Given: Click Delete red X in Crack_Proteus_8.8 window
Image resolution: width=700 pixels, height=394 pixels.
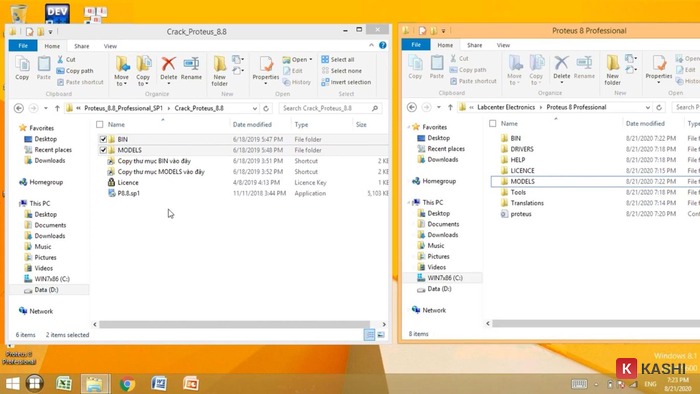Looking at the screenshot, I should [x=168, y=65].
